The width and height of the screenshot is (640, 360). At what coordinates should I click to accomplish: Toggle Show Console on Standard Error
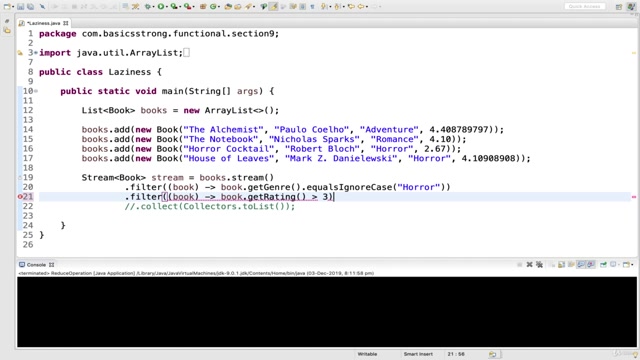591,265
